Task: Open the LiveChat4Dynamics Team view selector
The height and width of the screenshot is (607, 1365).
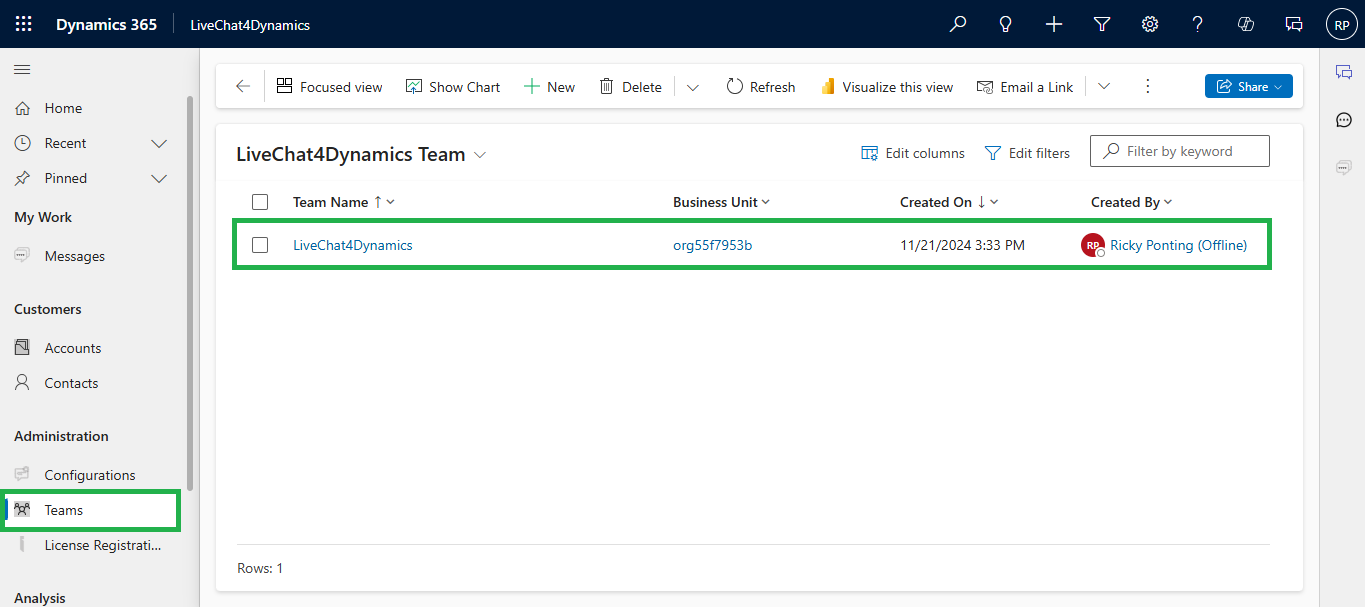Action: click(x=480, y=155)
